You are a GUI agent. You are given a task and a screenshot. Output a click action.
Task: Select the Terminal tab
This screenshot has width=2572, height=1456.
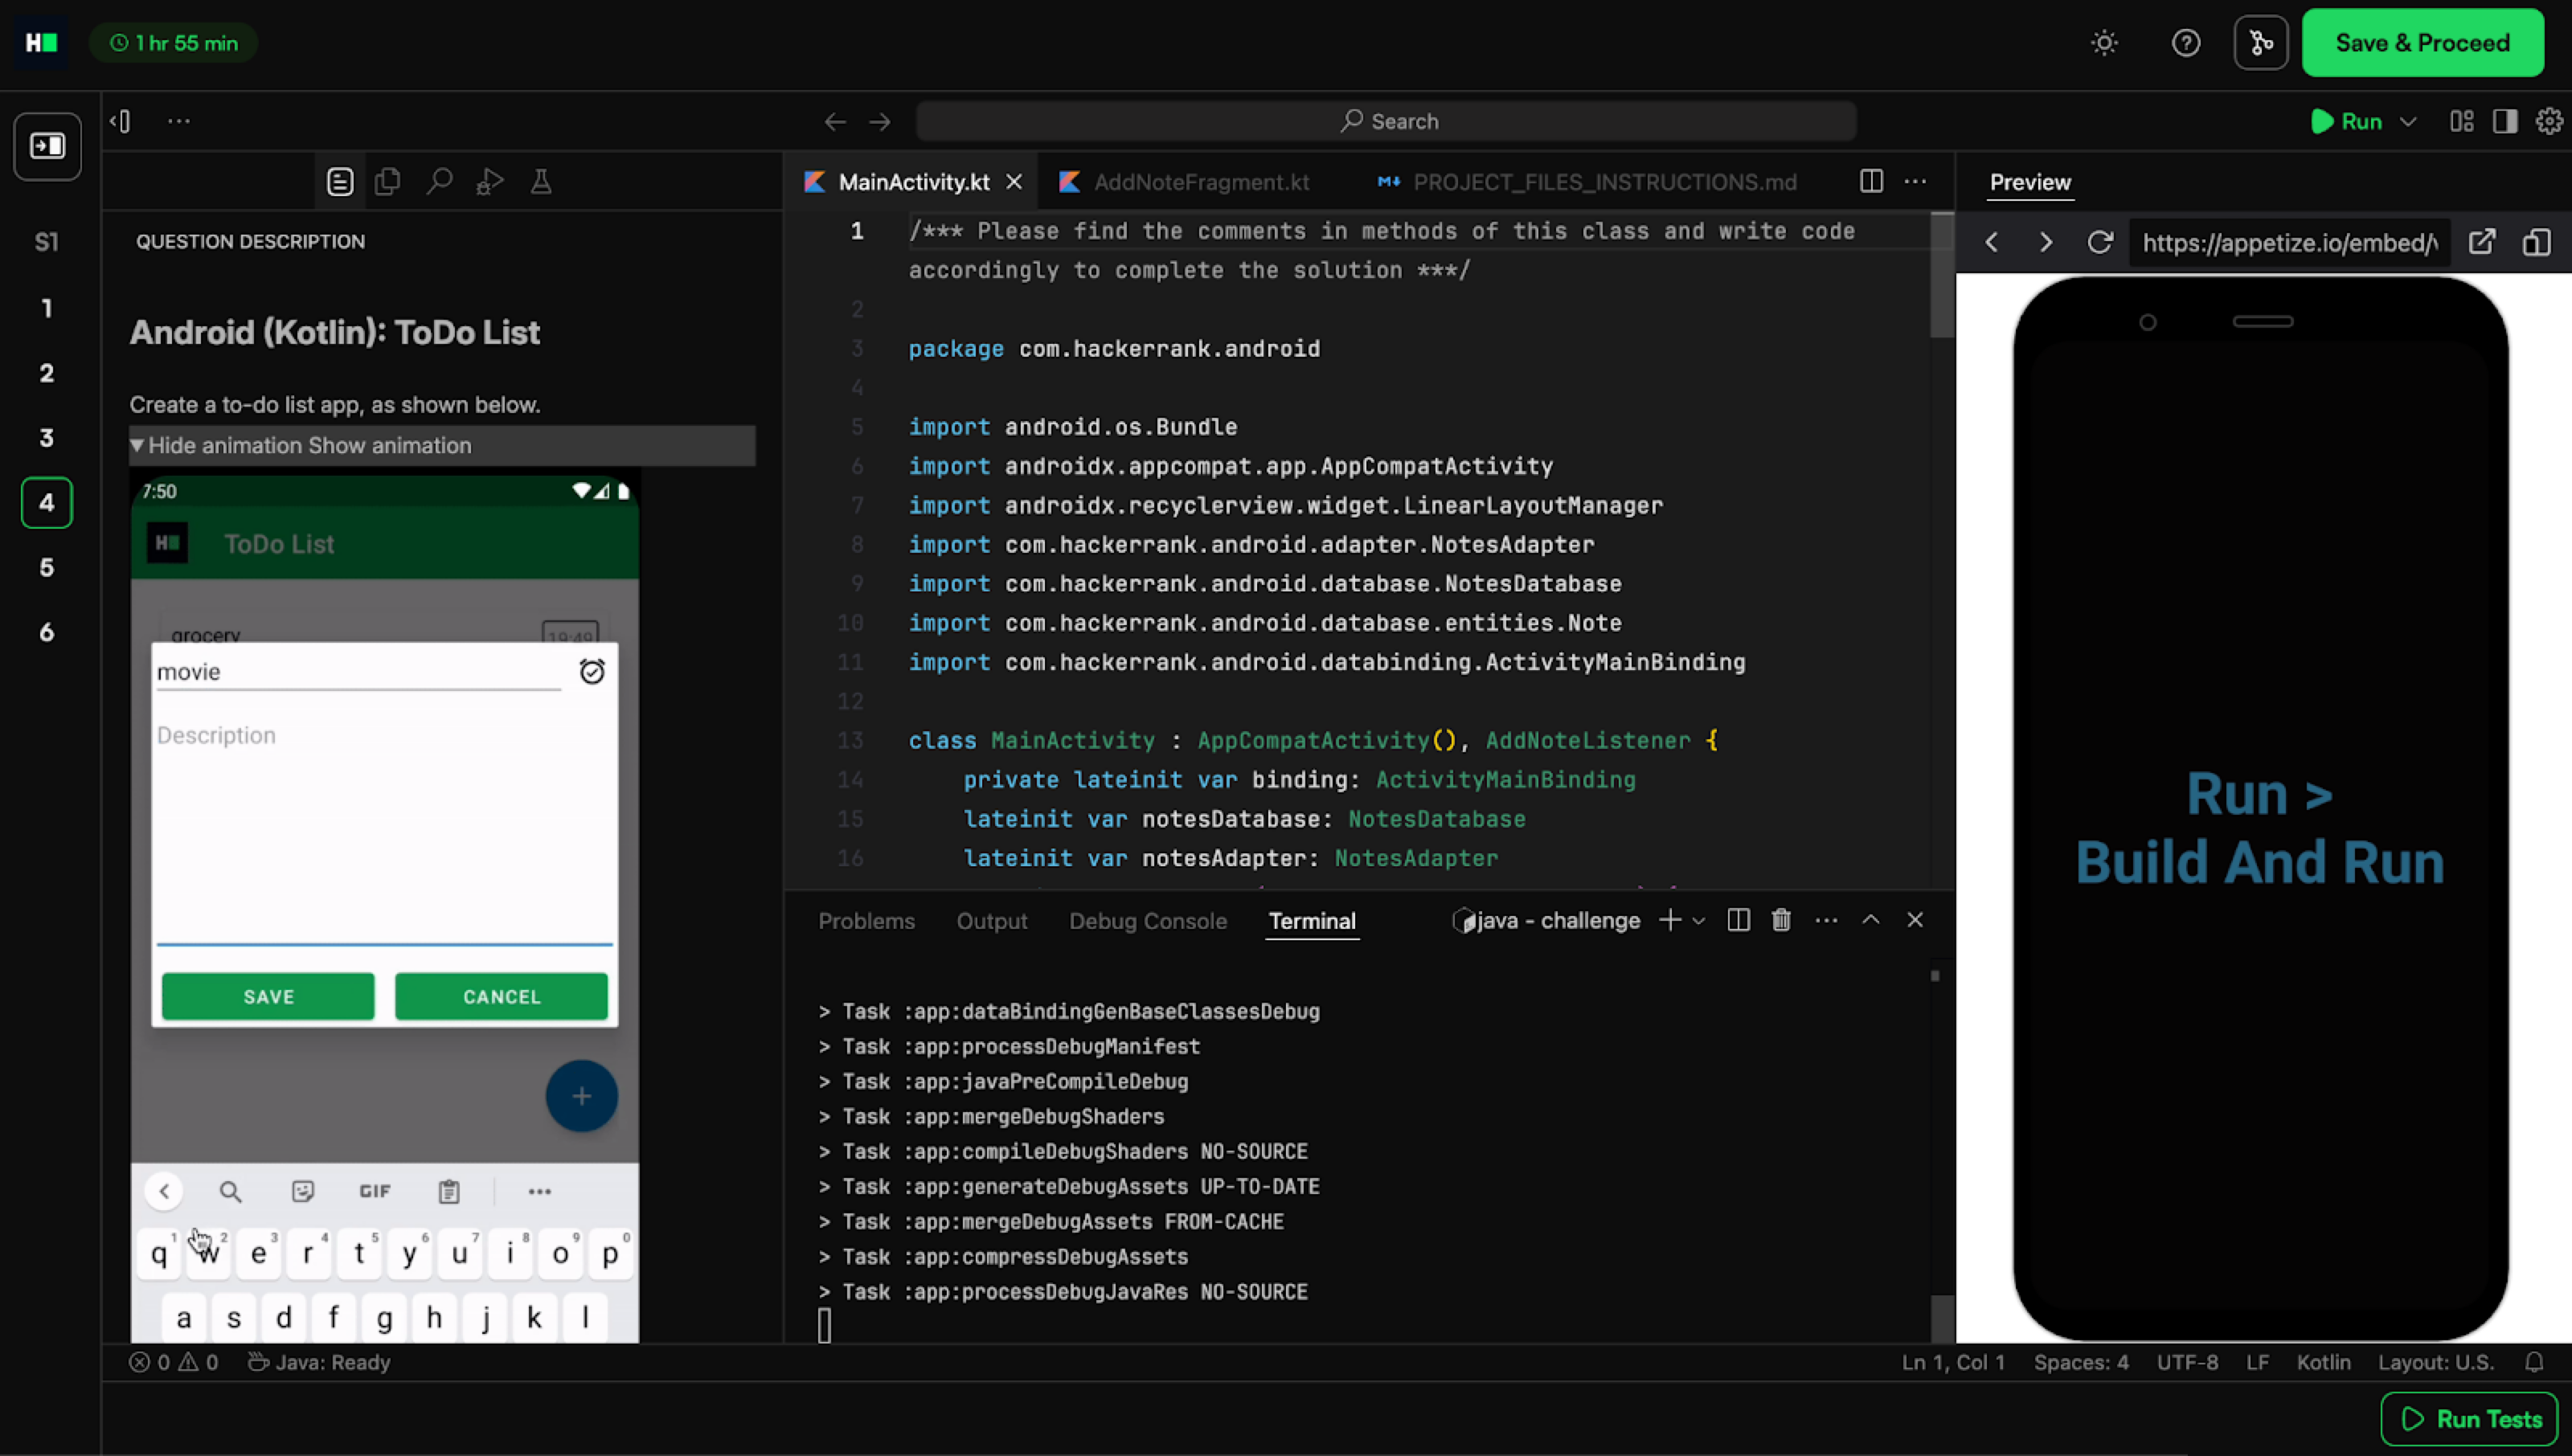click(1312, 921)
